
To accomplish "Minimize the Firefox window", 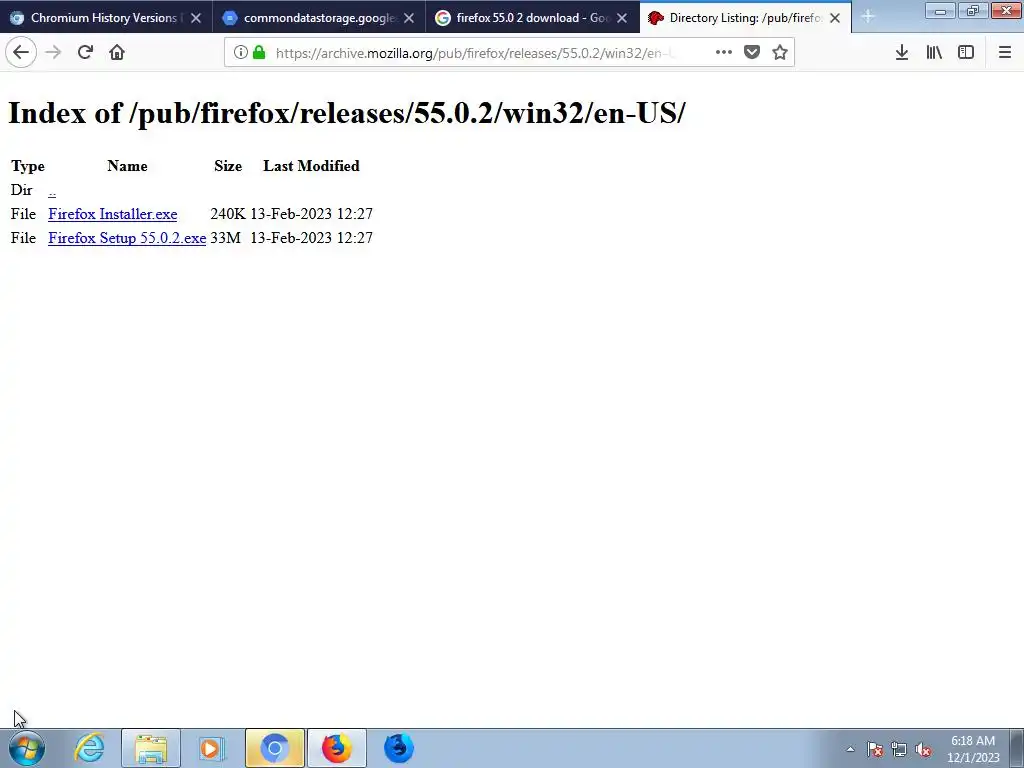I will click(940, 10).
